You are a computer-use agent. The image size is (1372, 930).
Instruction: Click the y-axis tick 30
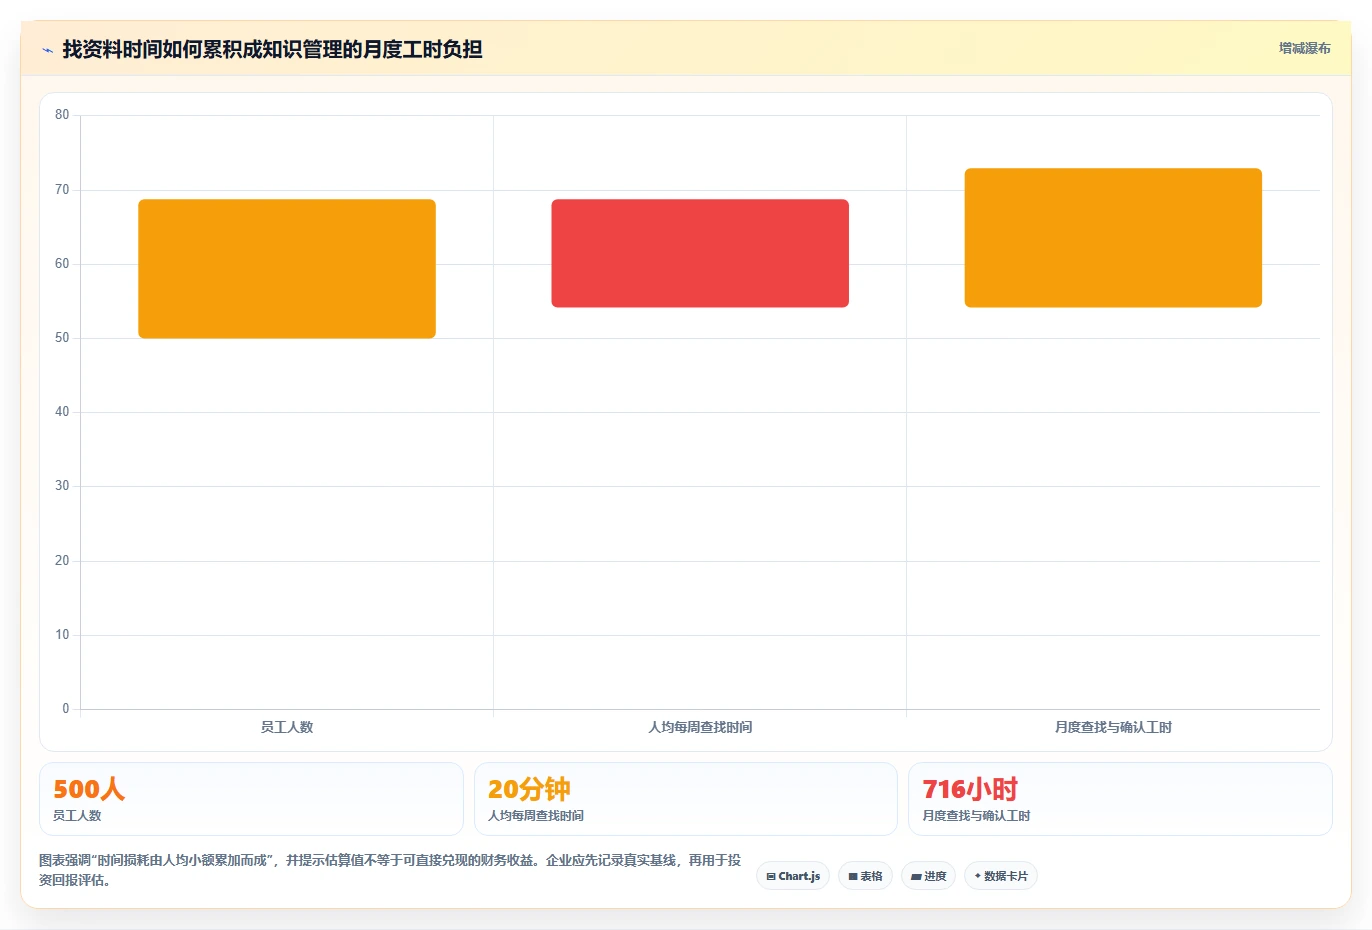pos(62,486)
